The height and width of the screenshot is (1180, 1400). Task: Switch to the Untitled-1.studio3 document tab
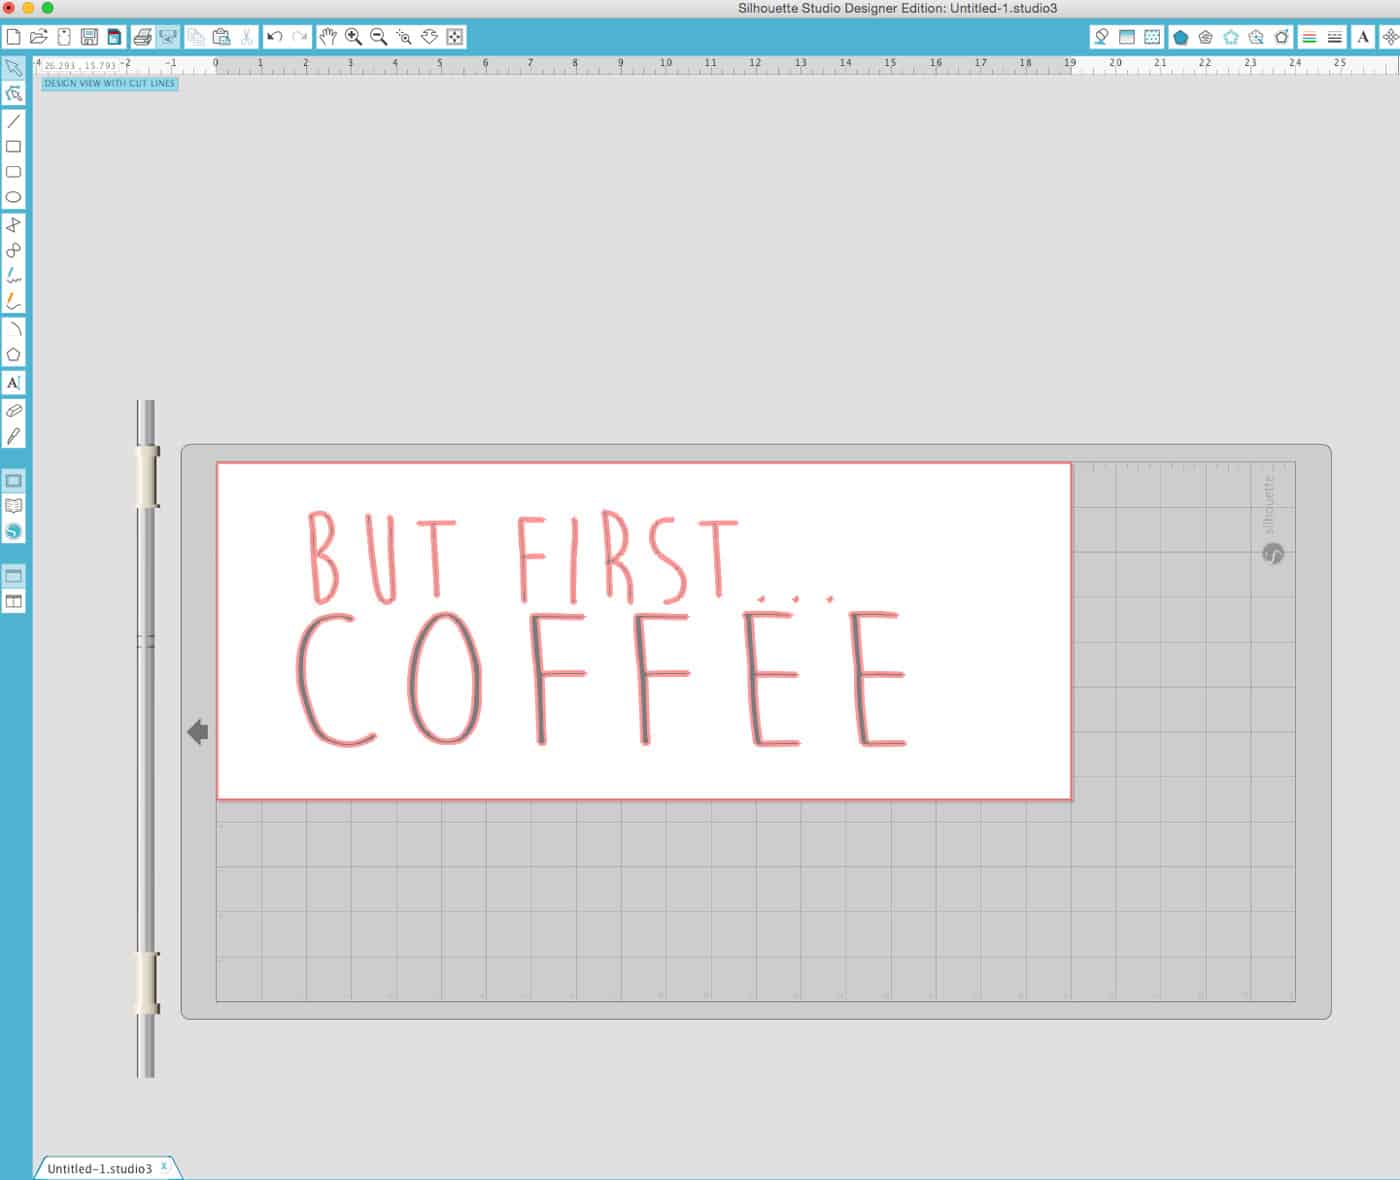tap(99, 1168)
